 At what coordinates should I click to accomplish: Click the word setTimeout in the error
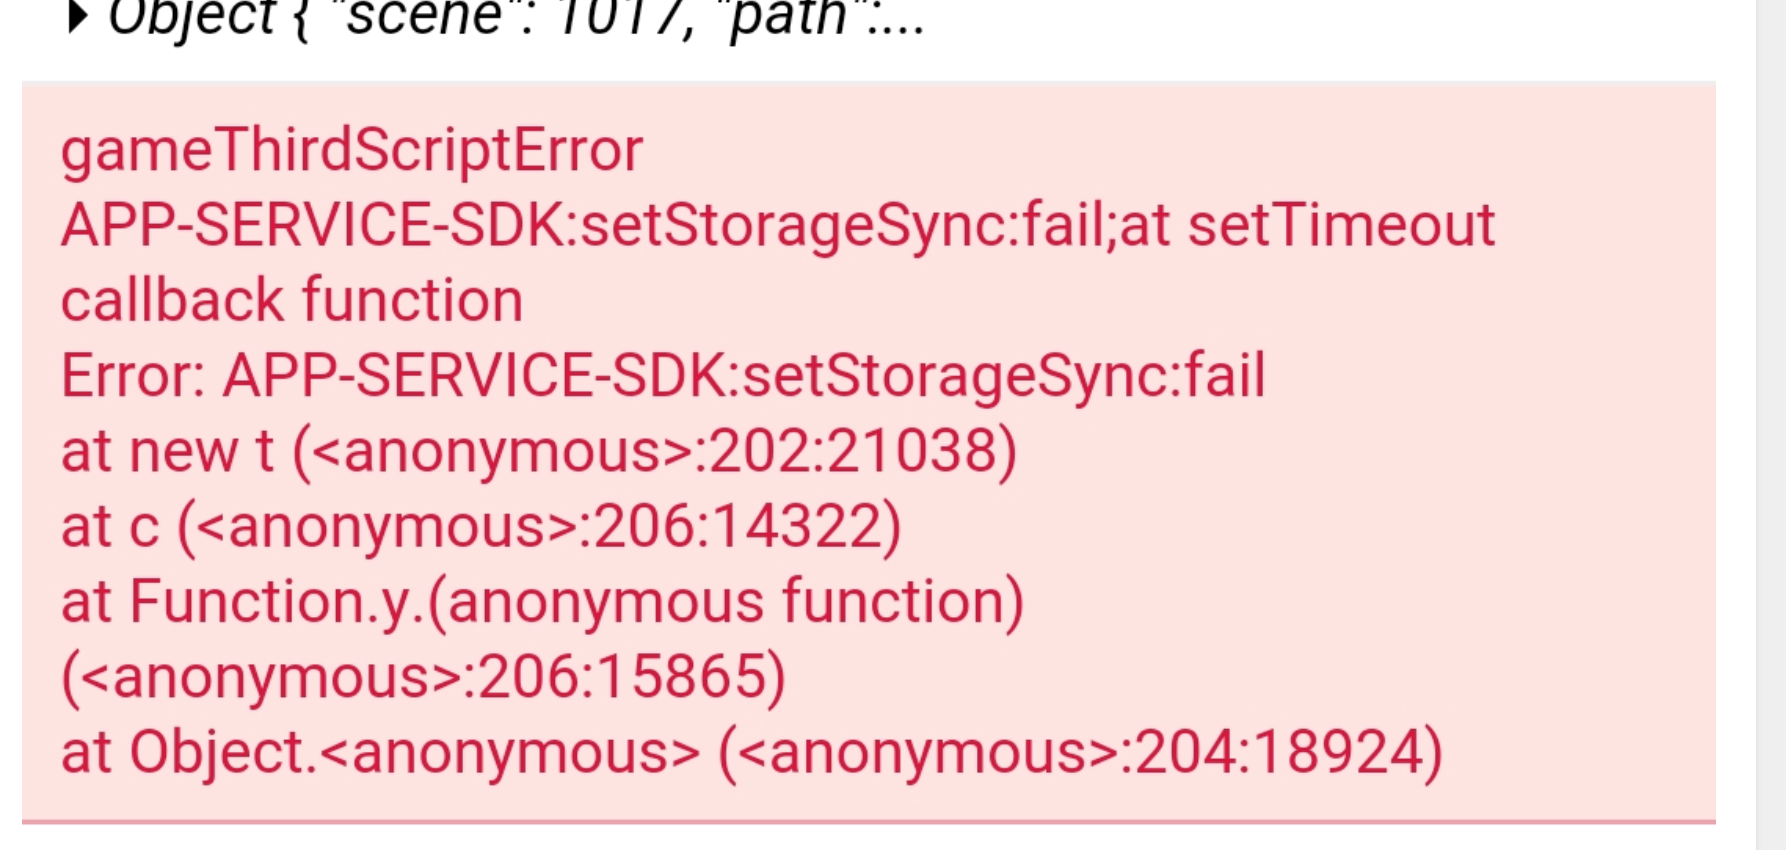(1340, 226)
